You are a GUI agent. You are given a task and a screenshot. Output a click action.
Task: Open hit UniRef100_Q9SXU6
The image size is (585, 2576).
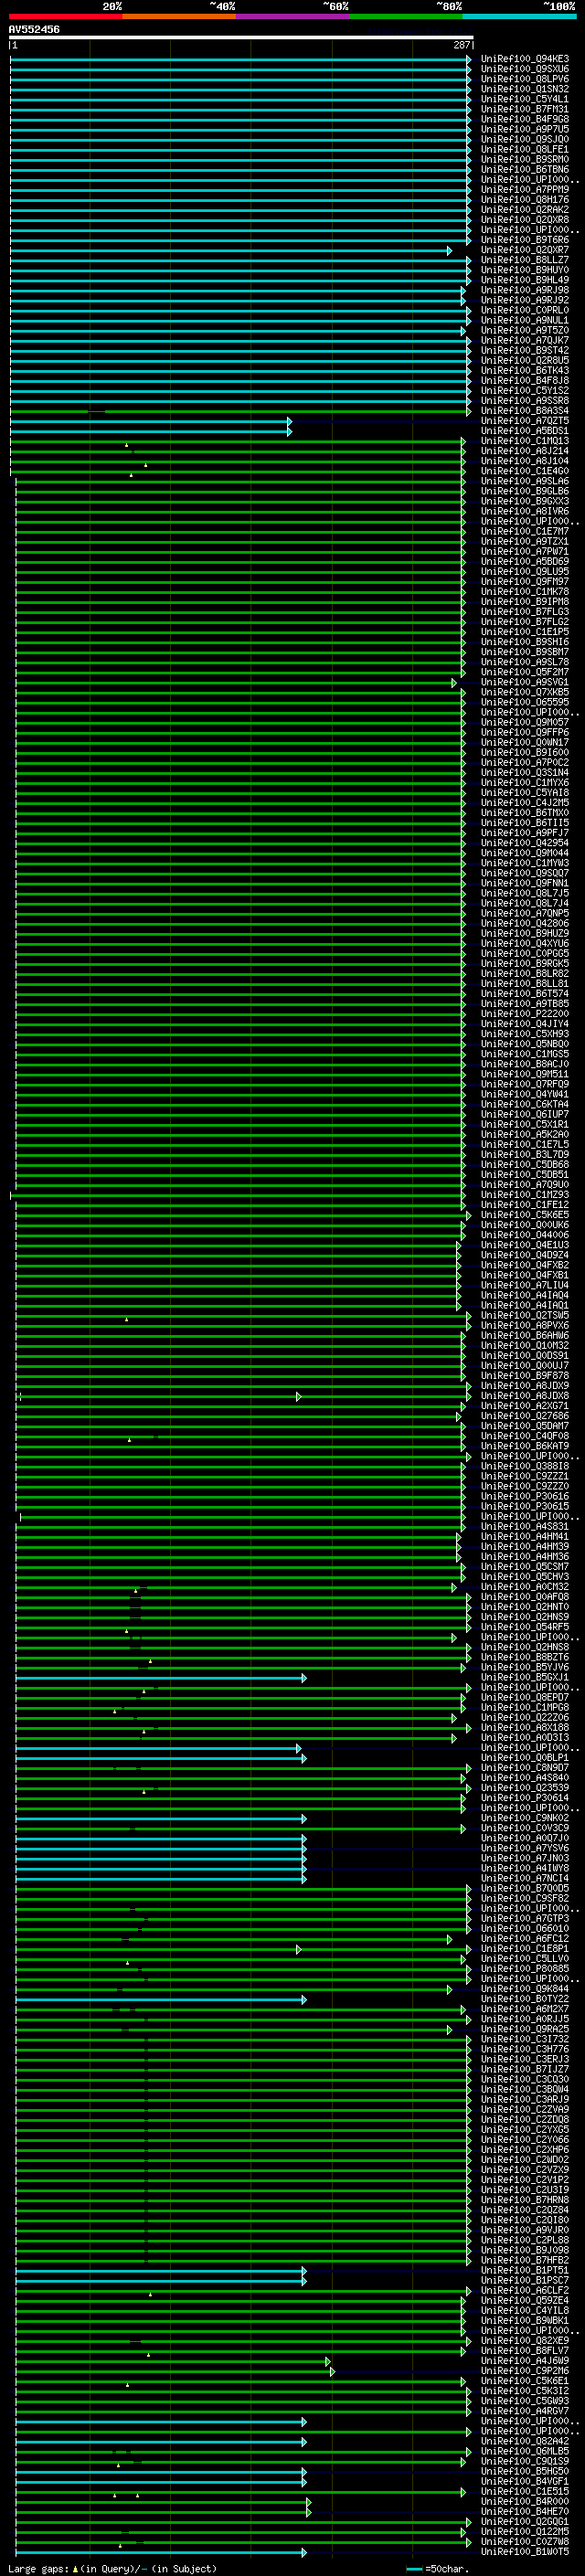tap(524, 69)
